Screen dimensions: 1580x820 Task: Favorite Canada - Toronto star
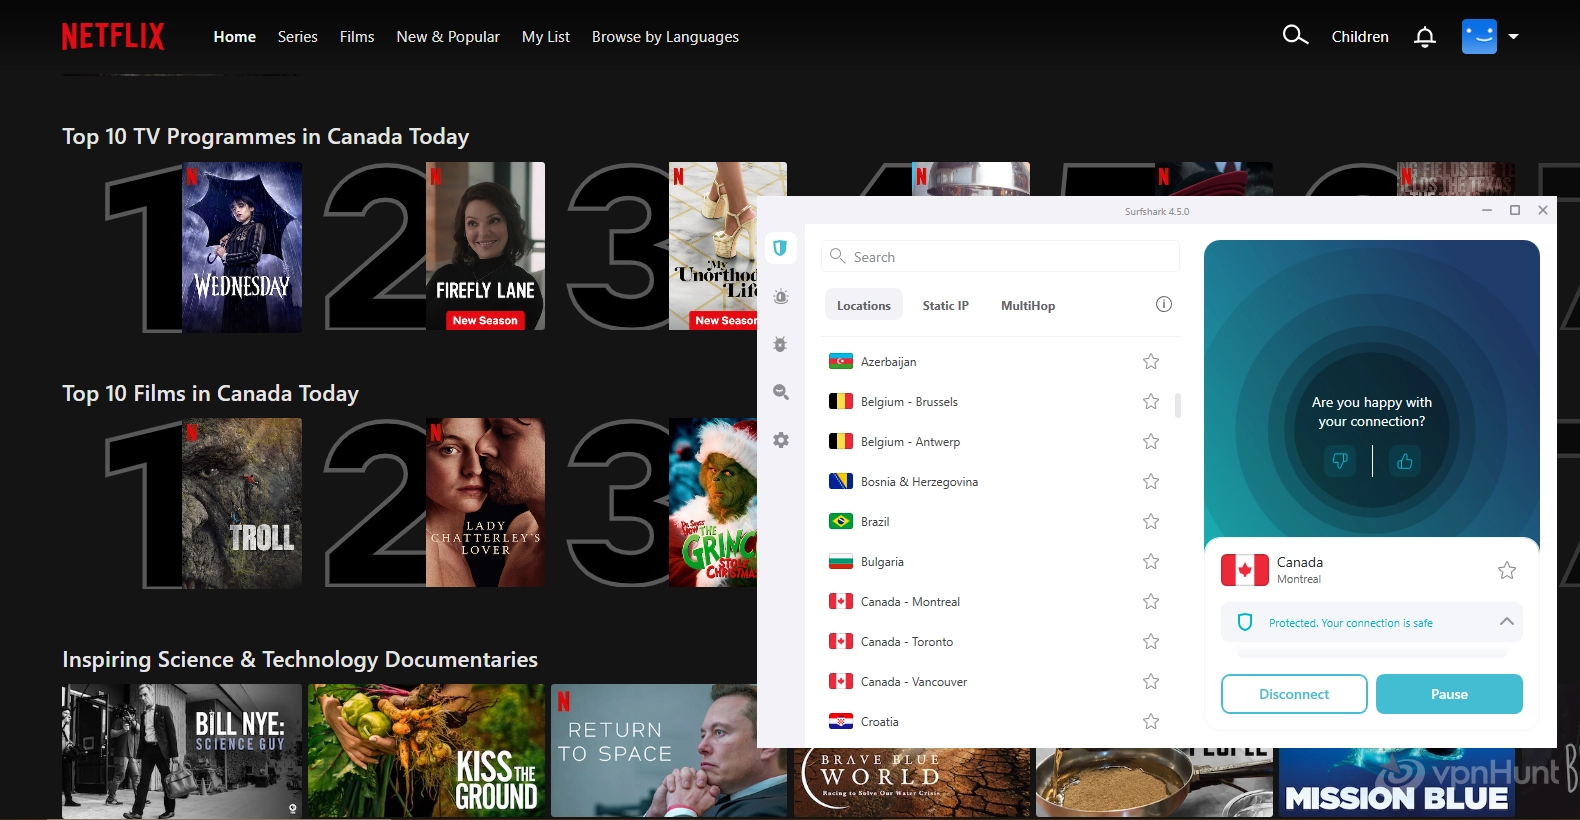pyautogui.click(x=1151, y=641)
